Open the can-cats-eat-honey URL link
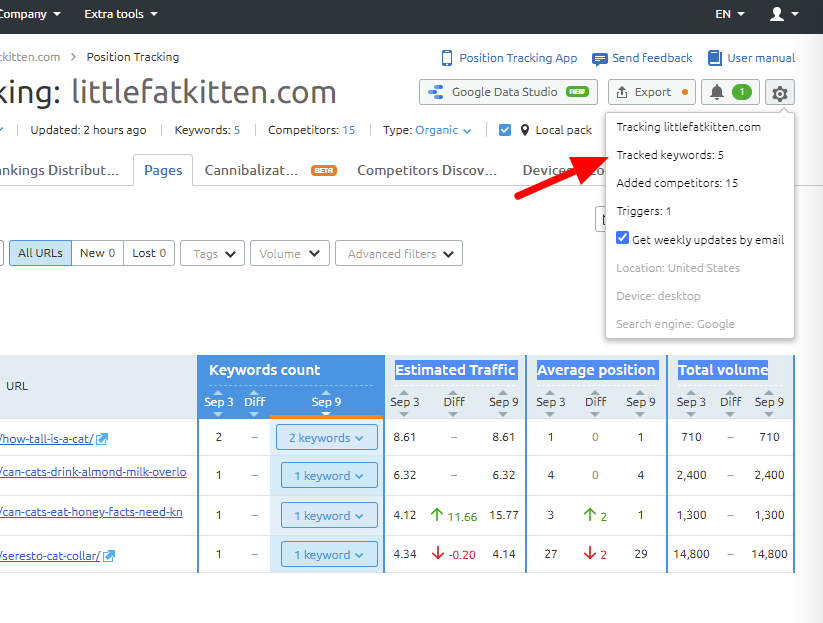 [91, 512]
